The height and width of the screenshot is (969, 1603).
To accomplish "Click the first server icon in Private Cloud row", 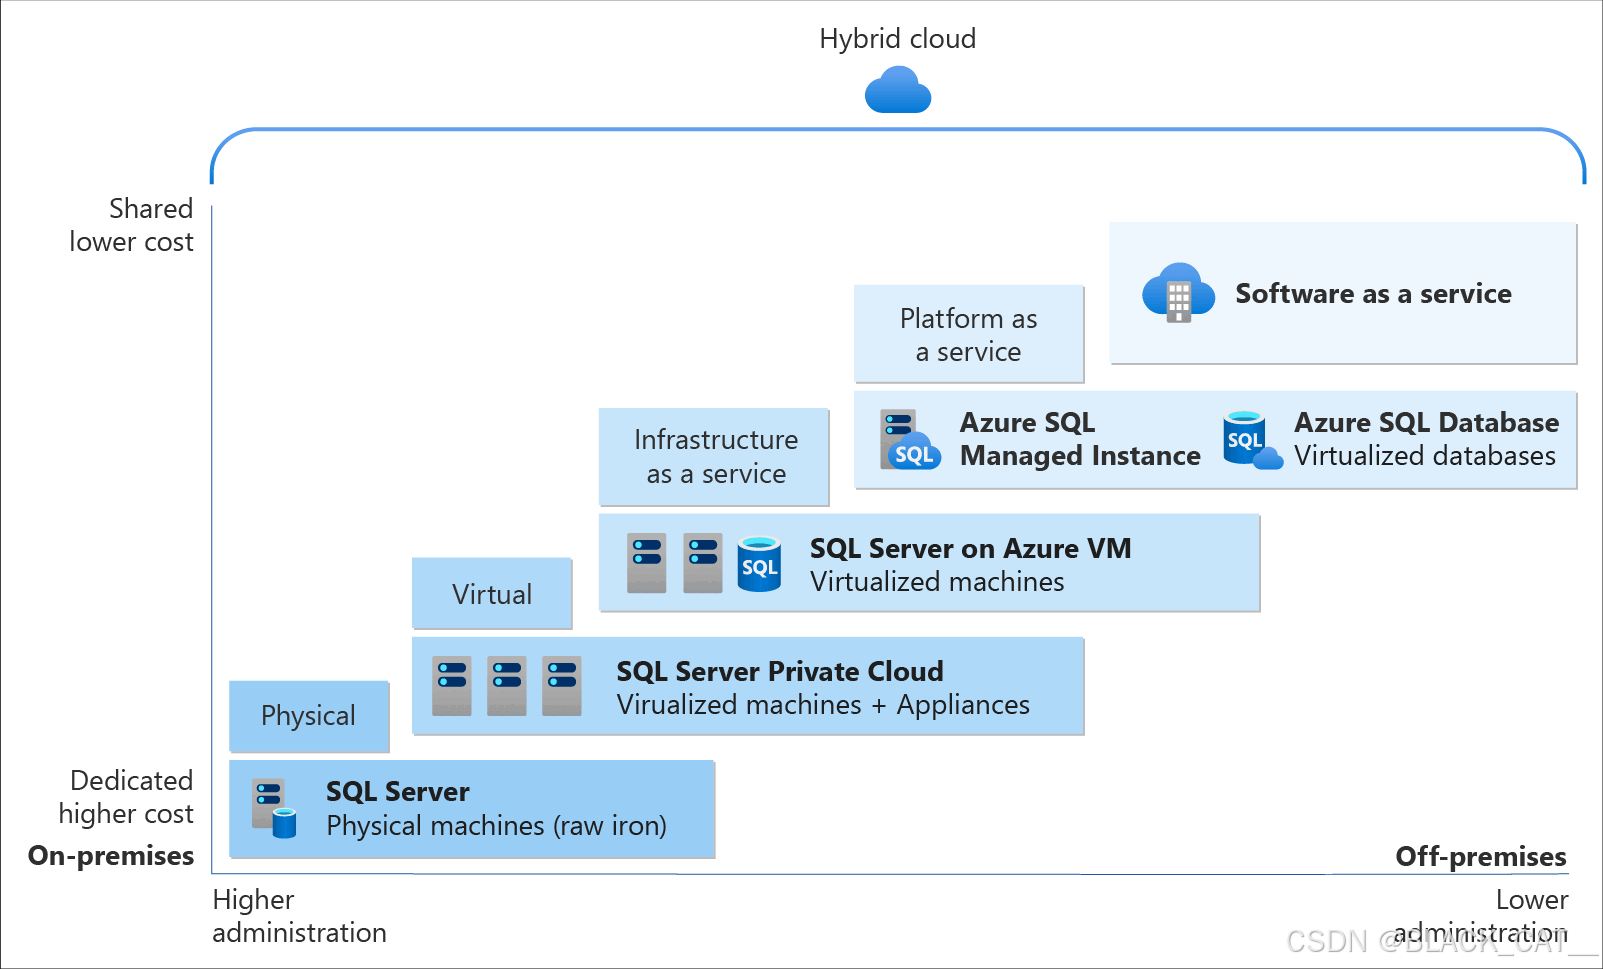I will click(452, 686).
